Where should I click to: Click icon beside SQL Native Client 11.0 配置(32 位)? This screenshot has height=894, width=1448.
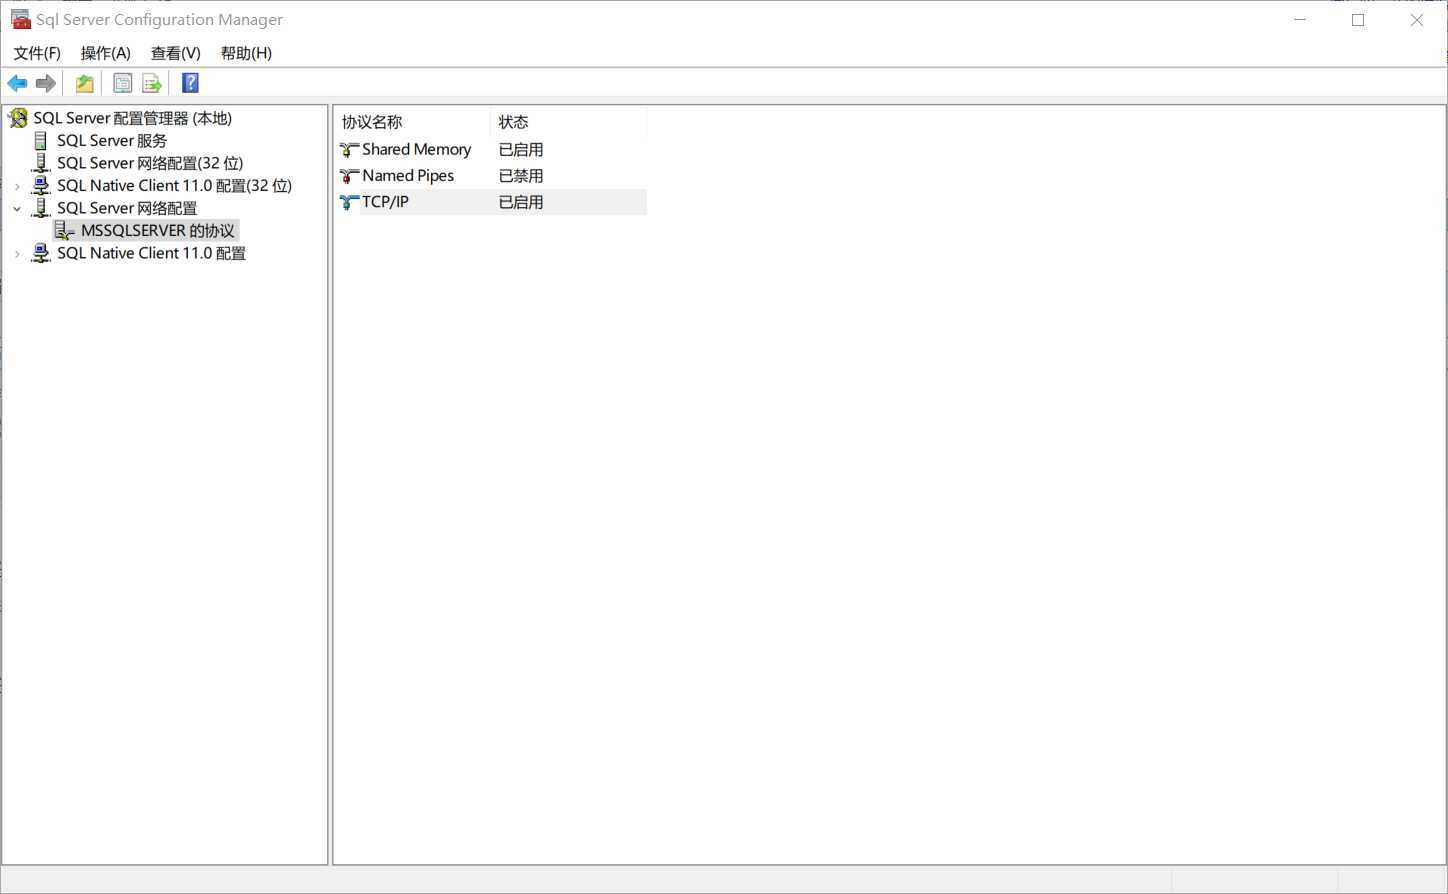click(x=41, y=186)
